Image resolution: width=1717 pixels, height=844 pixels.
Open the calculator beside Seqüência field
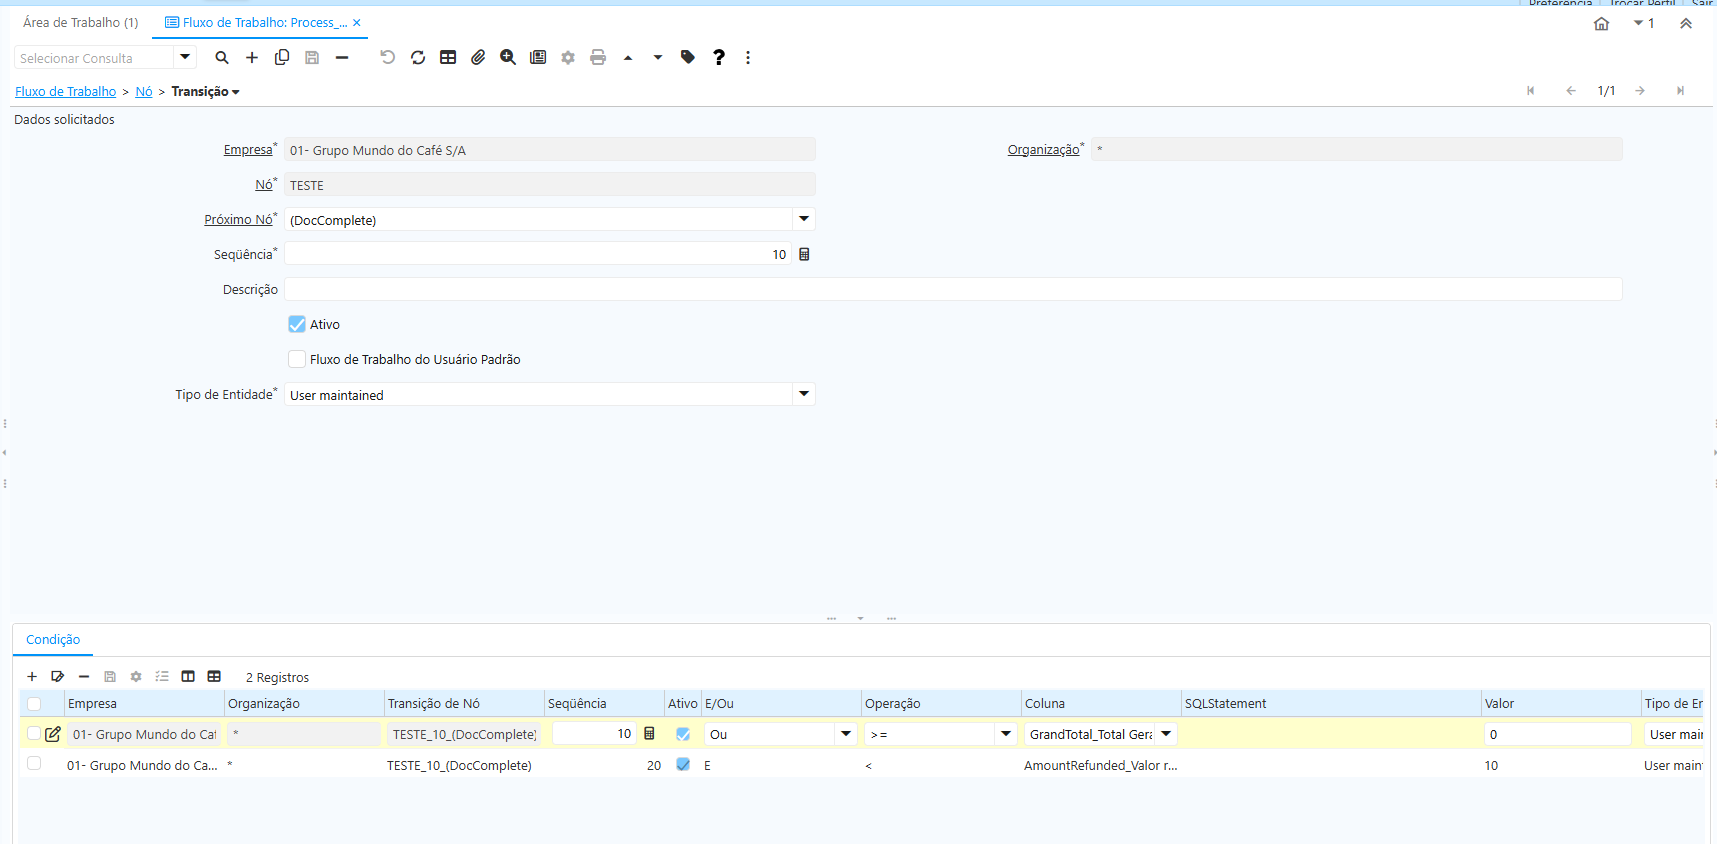click(x=804, y=254)
